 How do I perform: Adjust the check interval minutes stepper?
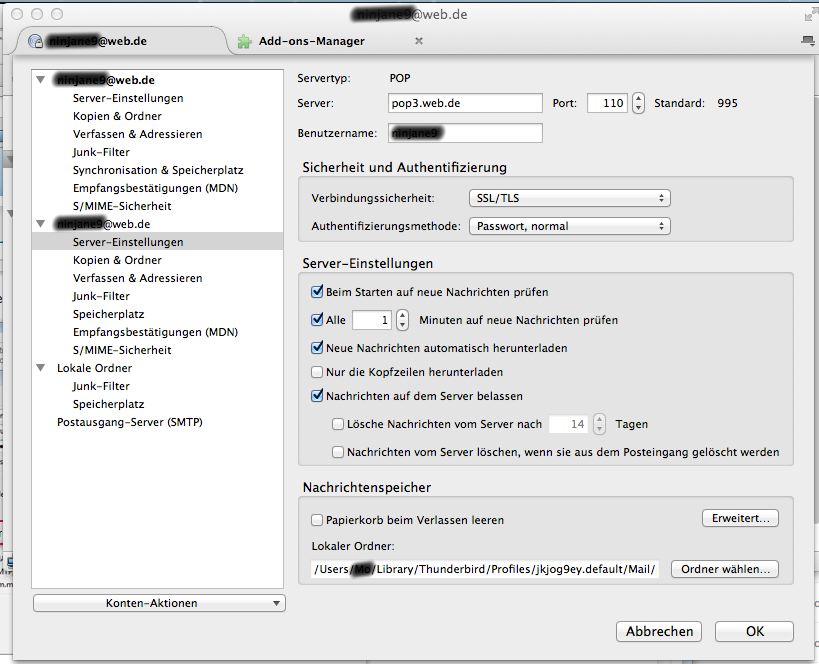pos(402,320)
